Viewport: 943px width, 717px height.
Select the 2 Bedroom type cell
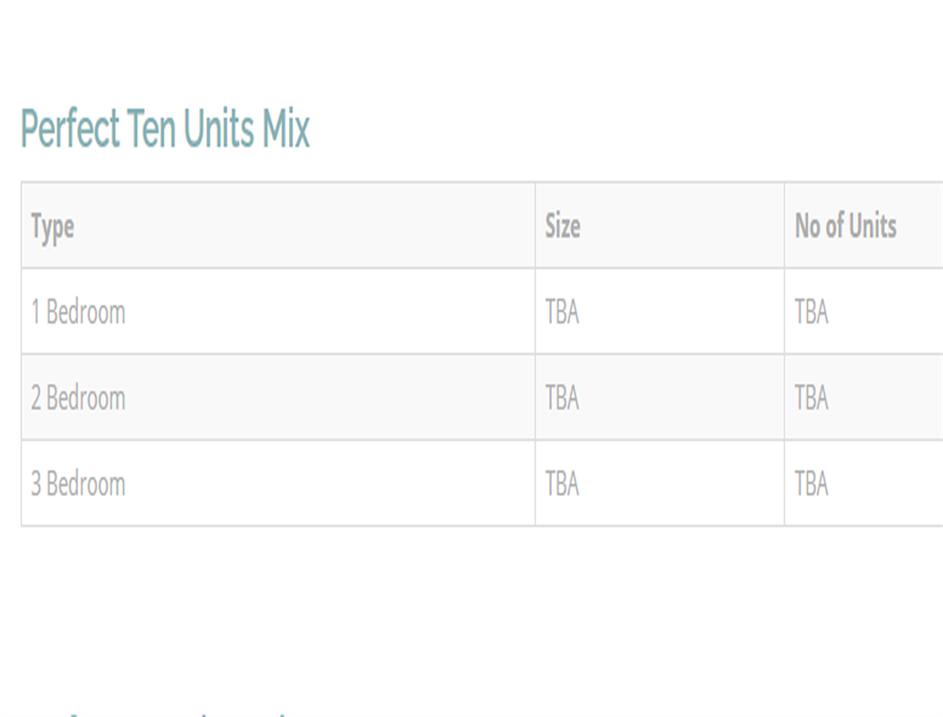(x=78, y=398)
